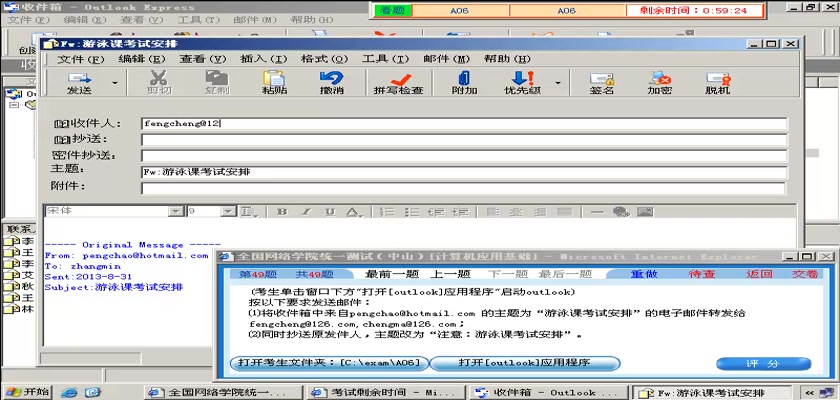Screen dimensions: 840x400
Task: Open the font color picker
Action: (x=353, y=212)
